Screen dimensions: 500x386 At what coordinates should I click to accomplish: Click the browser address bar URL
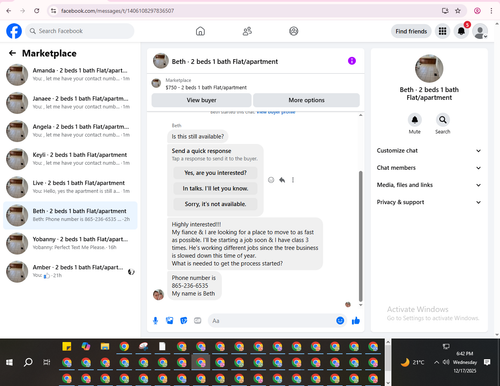click(117, 11)
